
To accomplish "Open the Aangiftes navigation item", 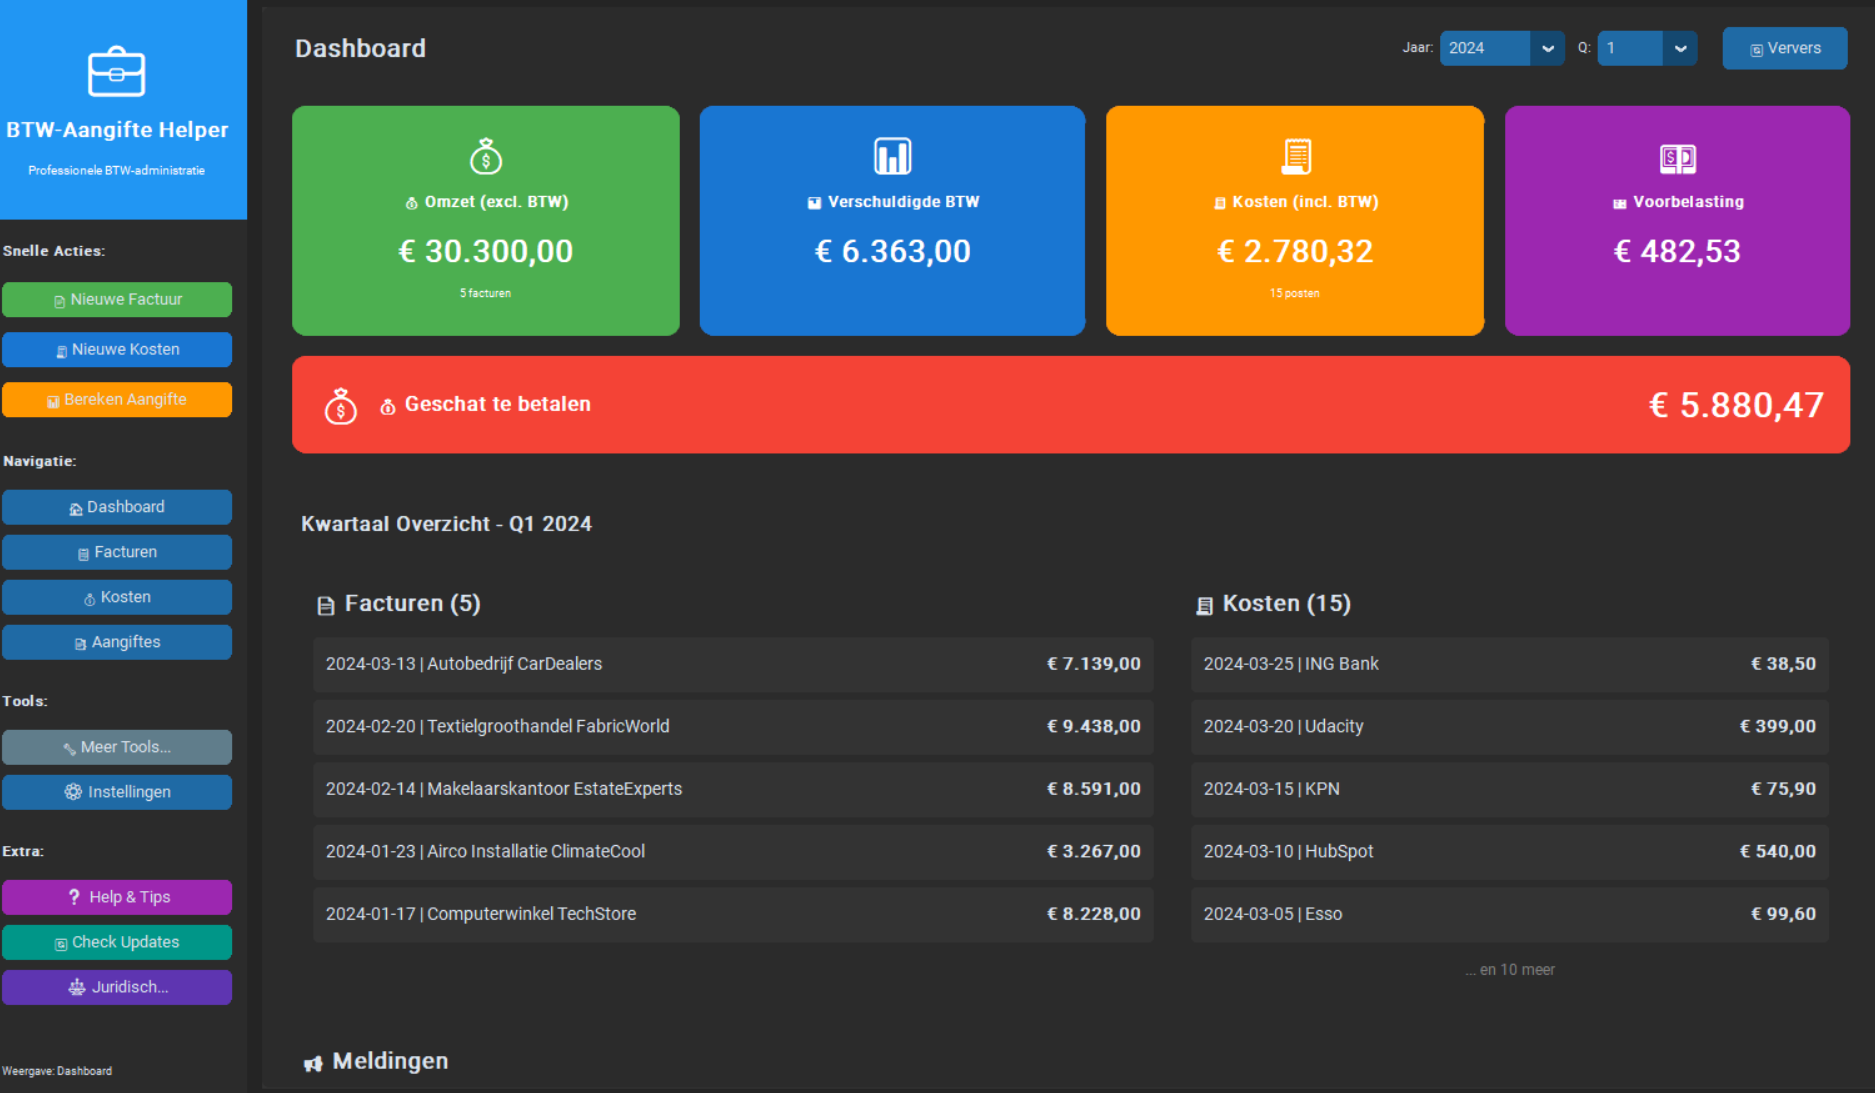I will click(x=117, y=642).
